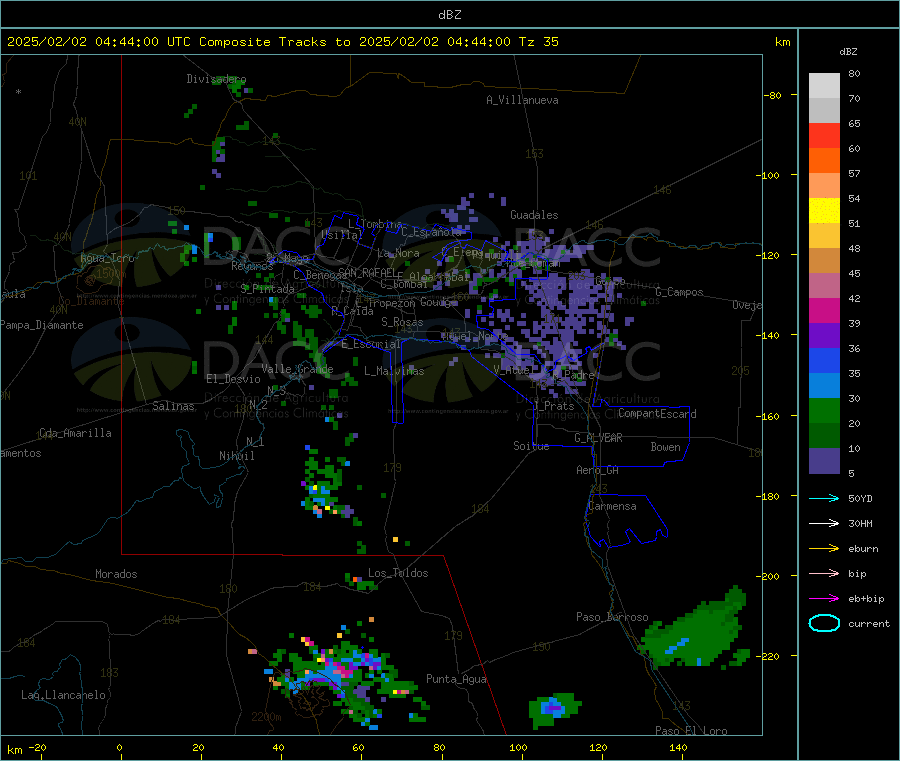Click the El_Desvio map label

[x=233, y=379]
